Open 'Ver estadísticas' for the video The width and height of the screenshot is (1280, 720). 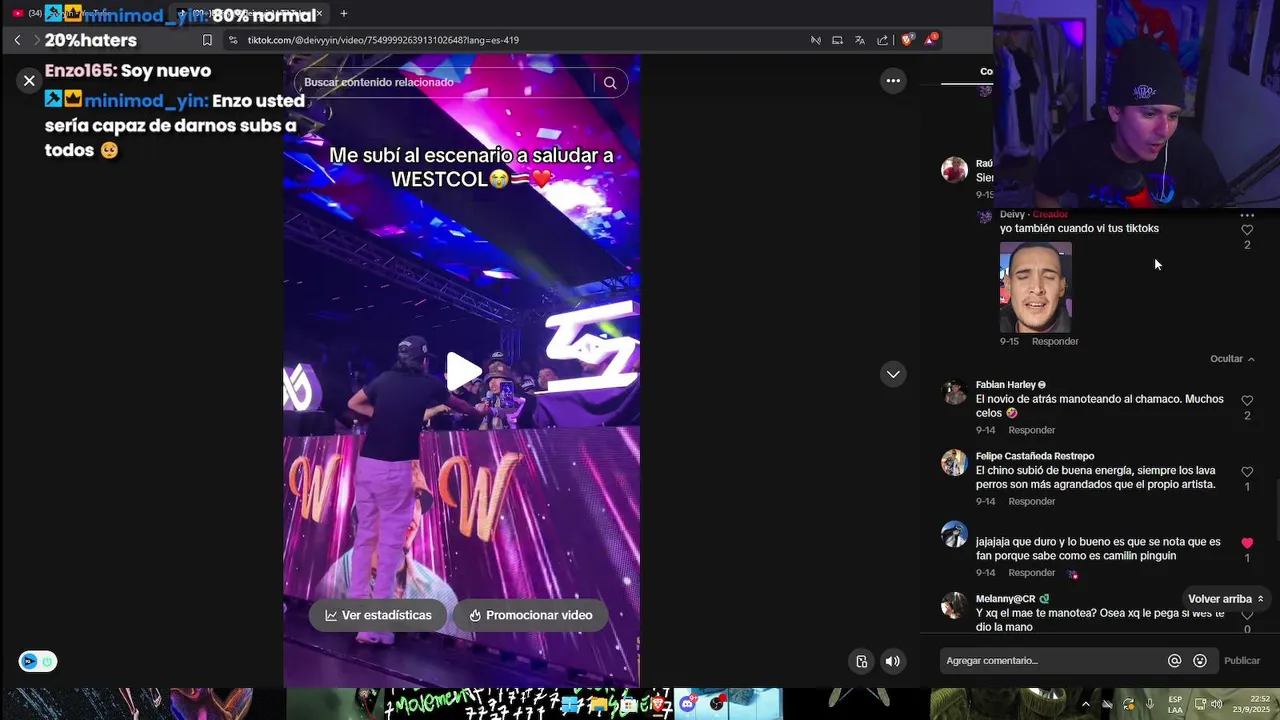pos(378,615)
